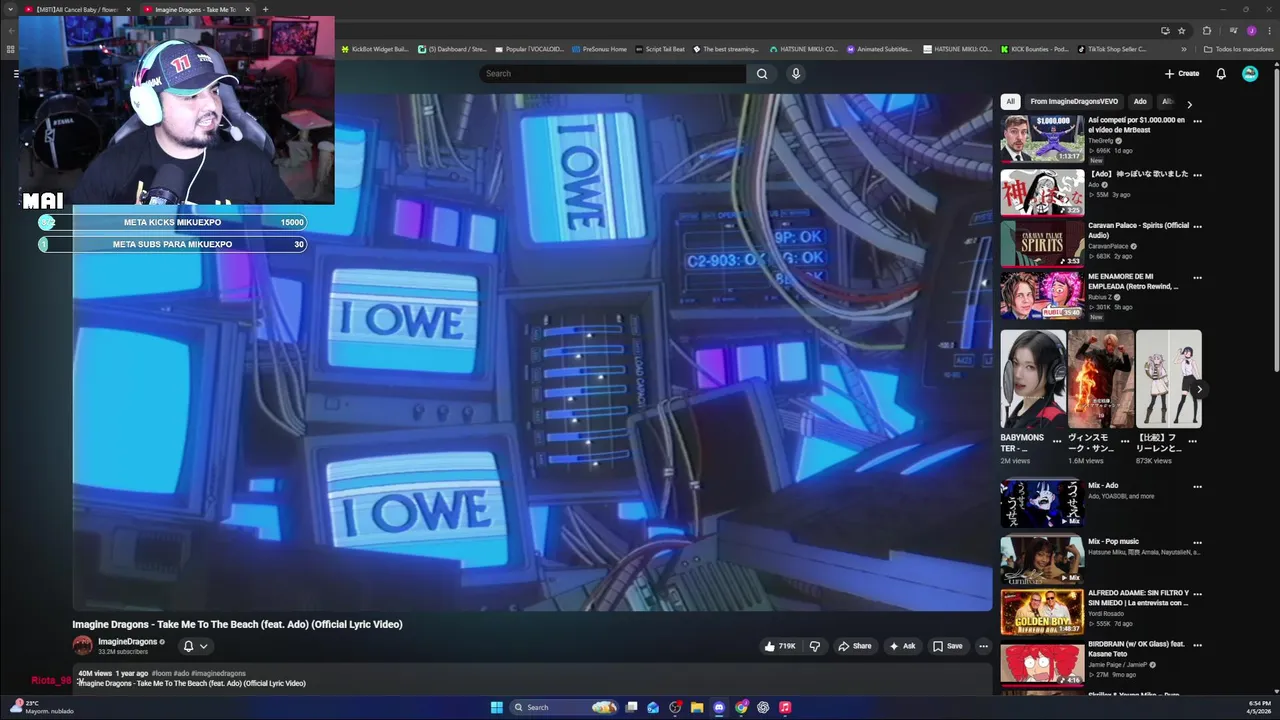Bookmark page with Chrome star icon

coord(1181,30)
